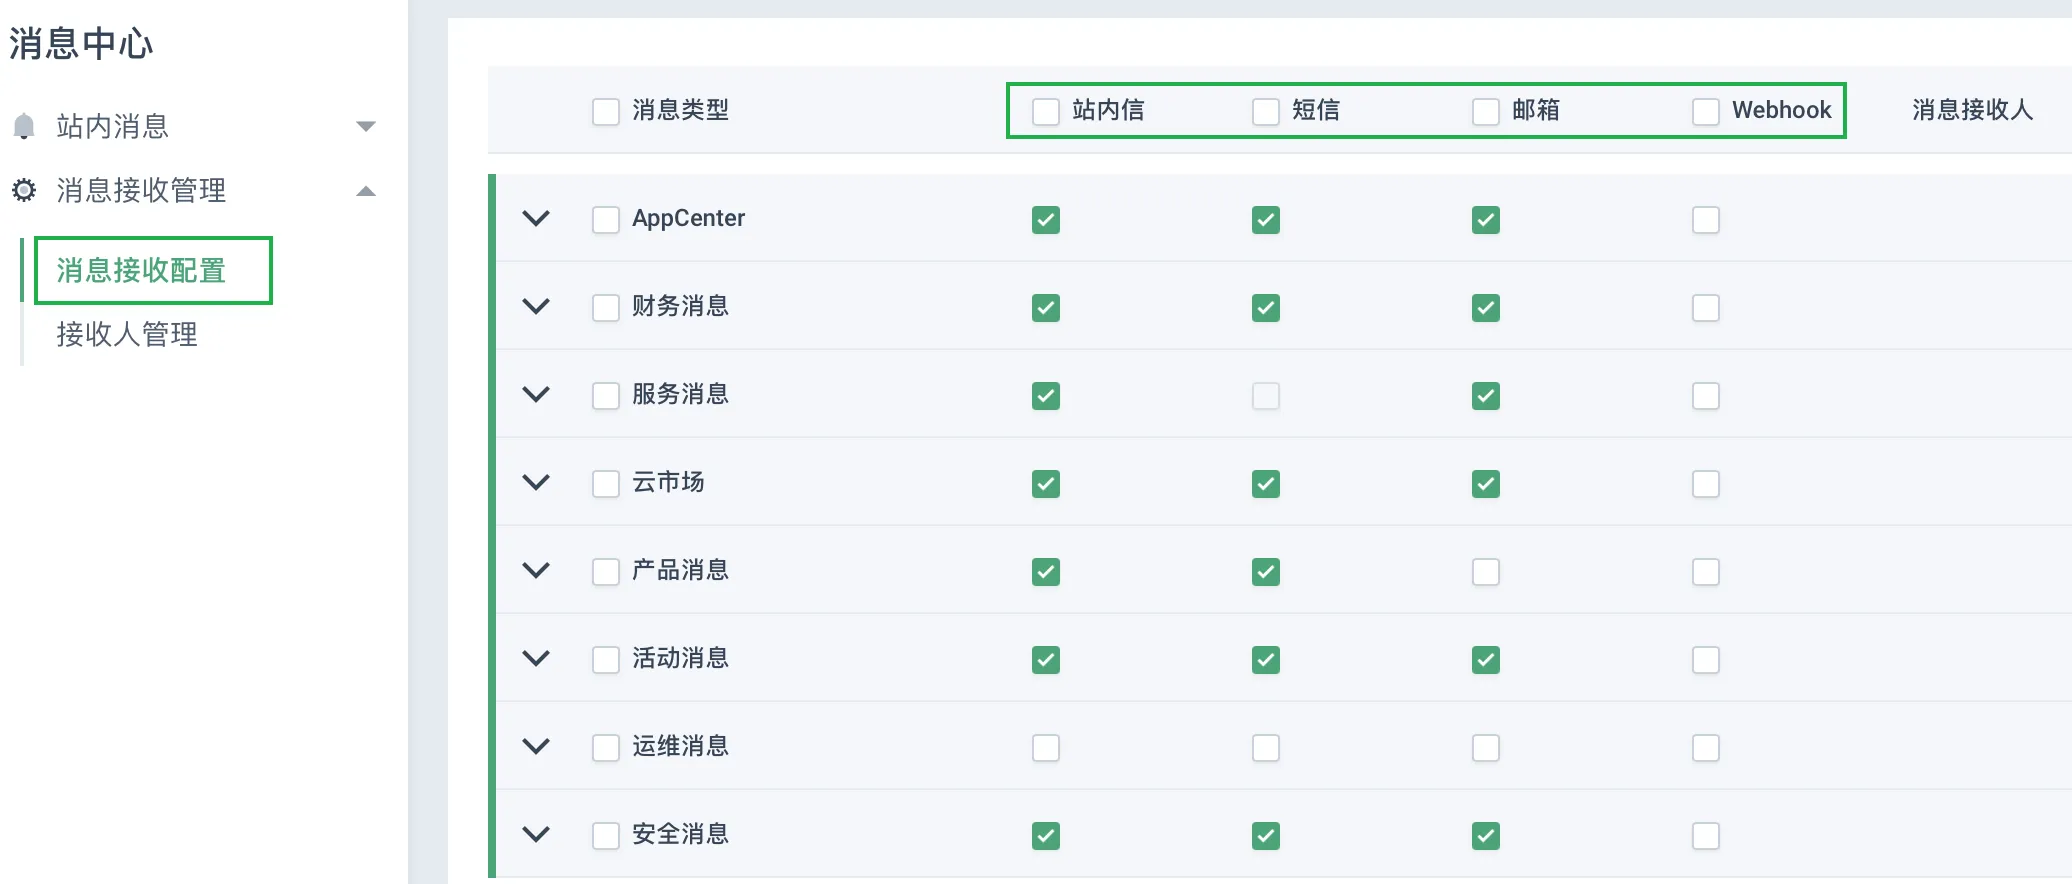Viewport: 2072px width, 884px height.
Task: Select the 云市场 row checkbox
Action: [x=606, y=484]
